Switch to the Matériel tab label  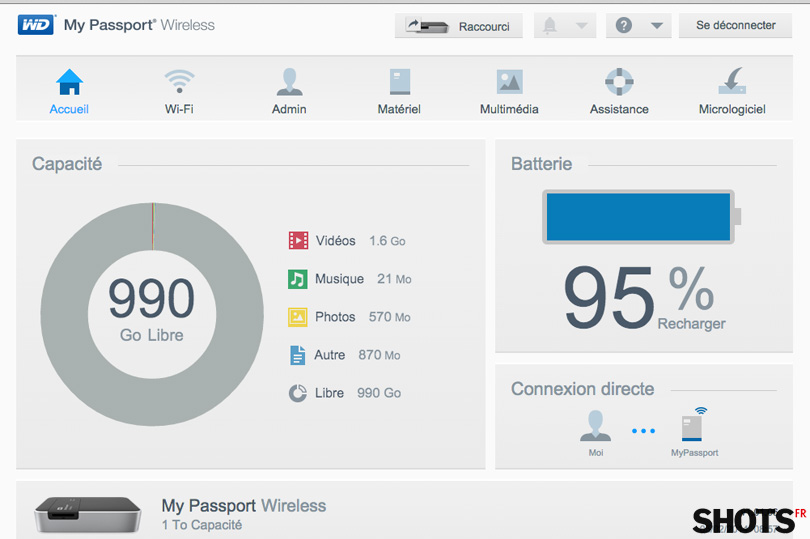coord(399,109)
